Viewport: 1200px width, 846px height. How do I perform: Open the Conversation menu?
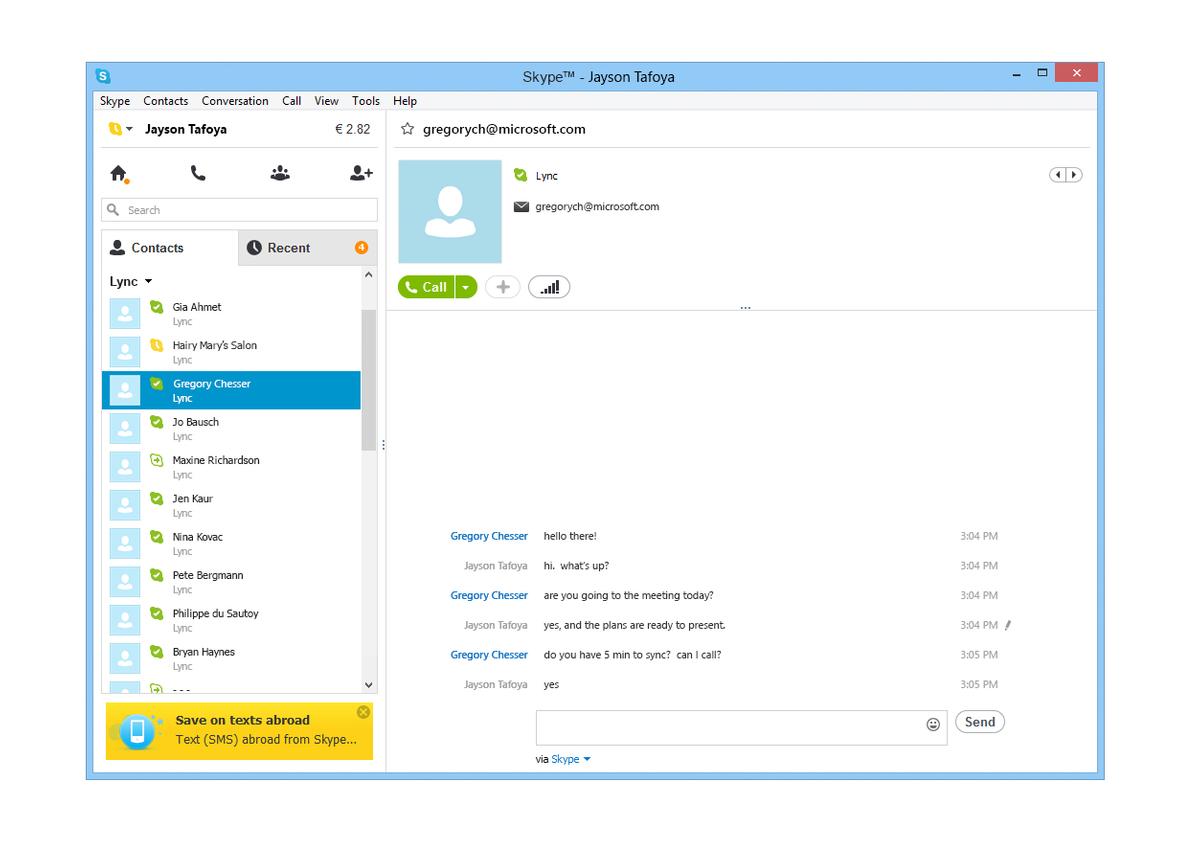(235, 101)
